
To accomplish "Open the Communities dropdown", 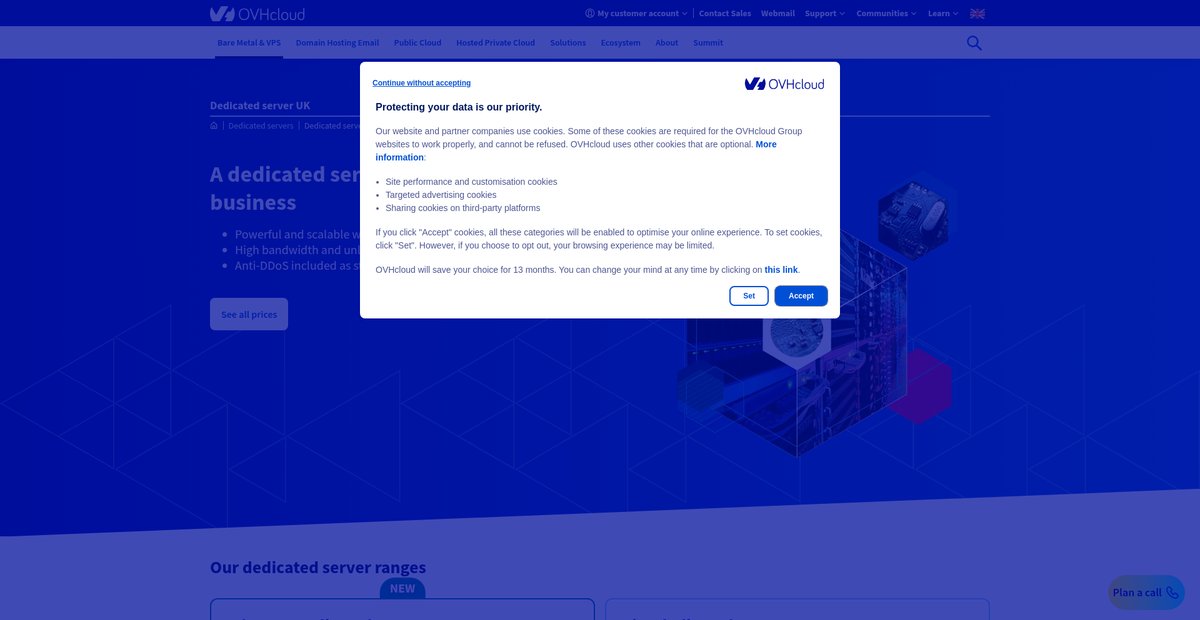I will 886,14.
